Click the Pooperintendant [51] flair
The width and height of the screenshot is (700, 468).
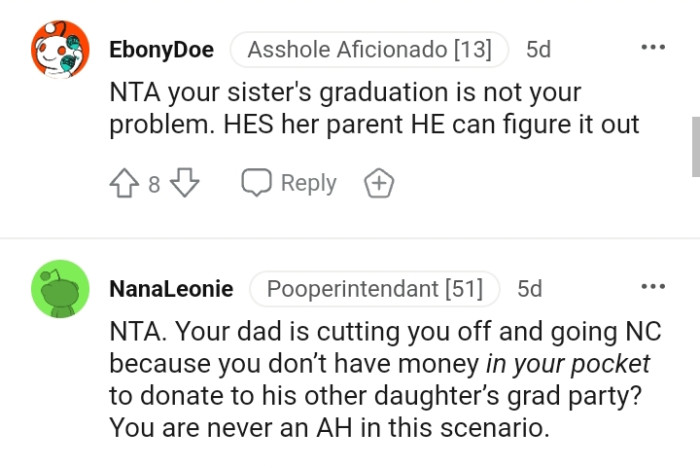pyautogui.click(x=374, y=289)
